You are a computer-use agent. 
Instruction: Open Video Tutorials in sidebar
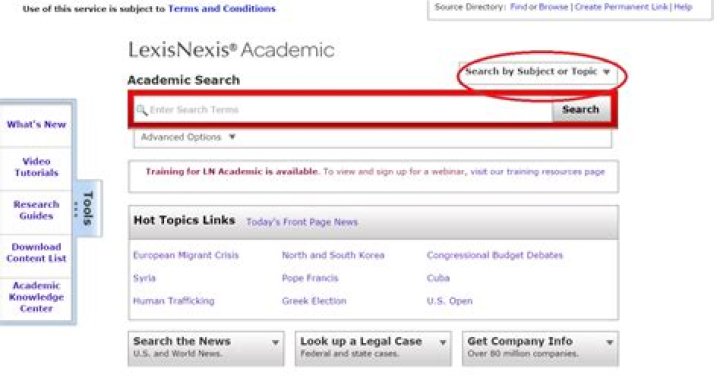click(36, 167)
